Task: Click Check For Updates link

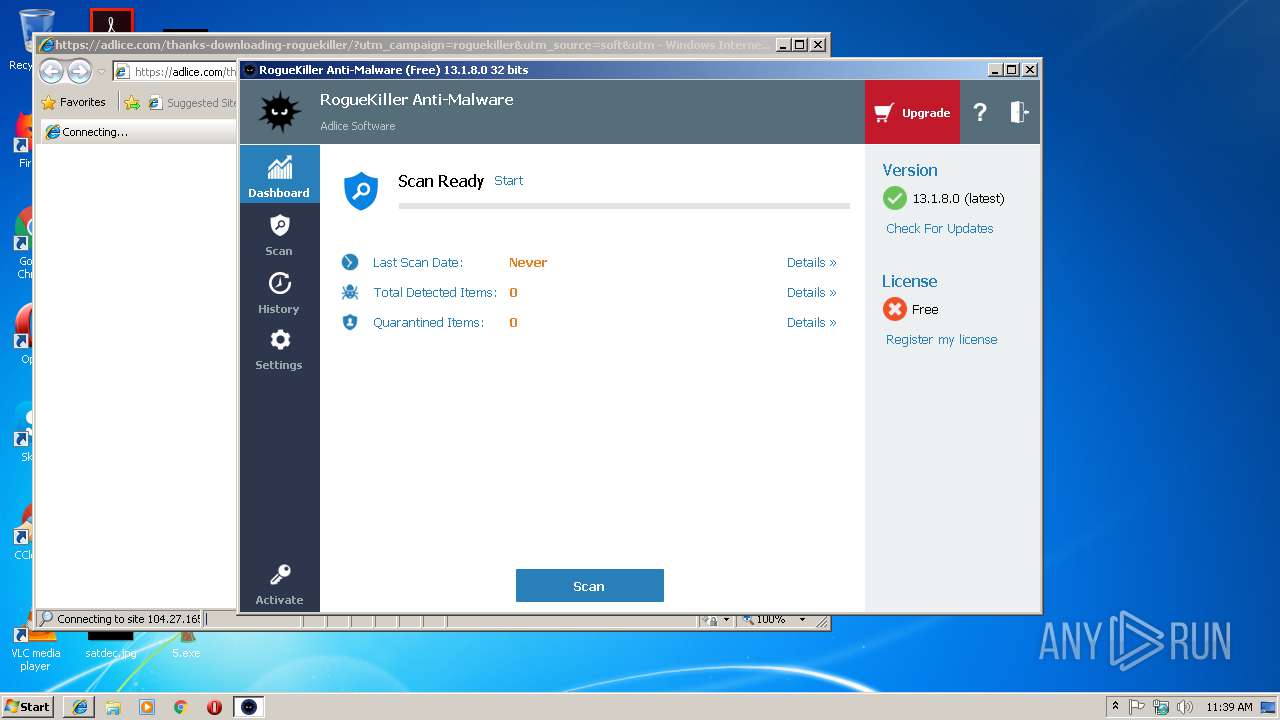Action: tap(939, 229)
